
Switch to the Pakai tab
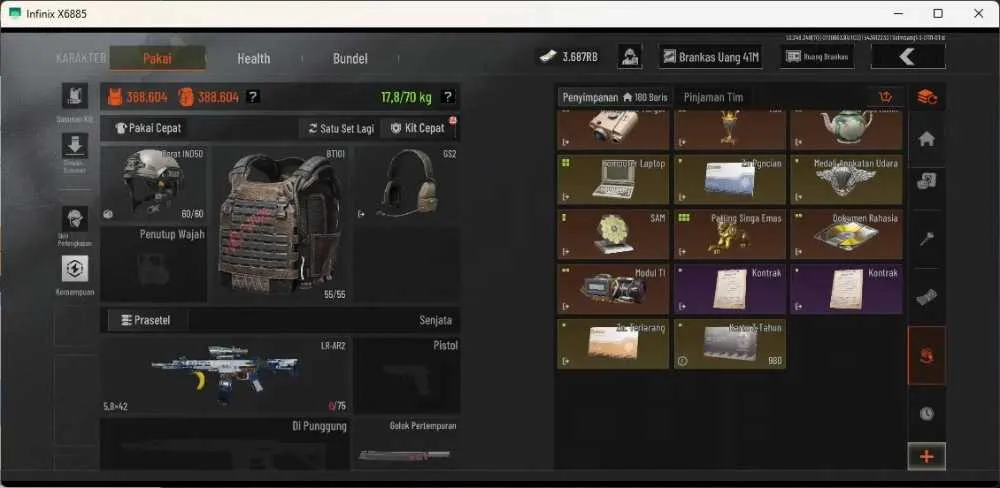[x=157, y=58]
